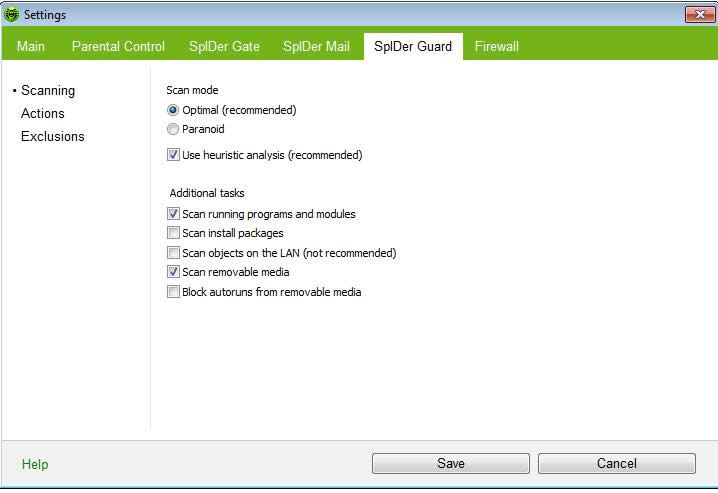Uncheck Scan running programs and modules
718x493 pixels.
(x=174, y=214)
